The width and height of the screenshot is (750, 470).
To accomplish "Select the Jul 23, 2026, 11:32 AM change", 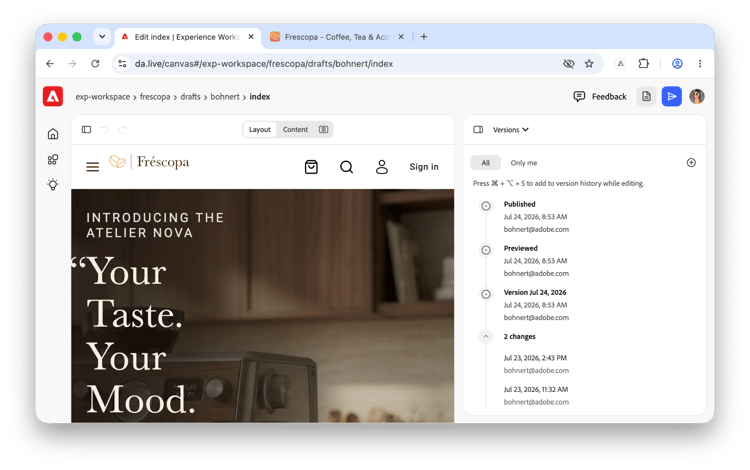I will [x=536, y=396].
